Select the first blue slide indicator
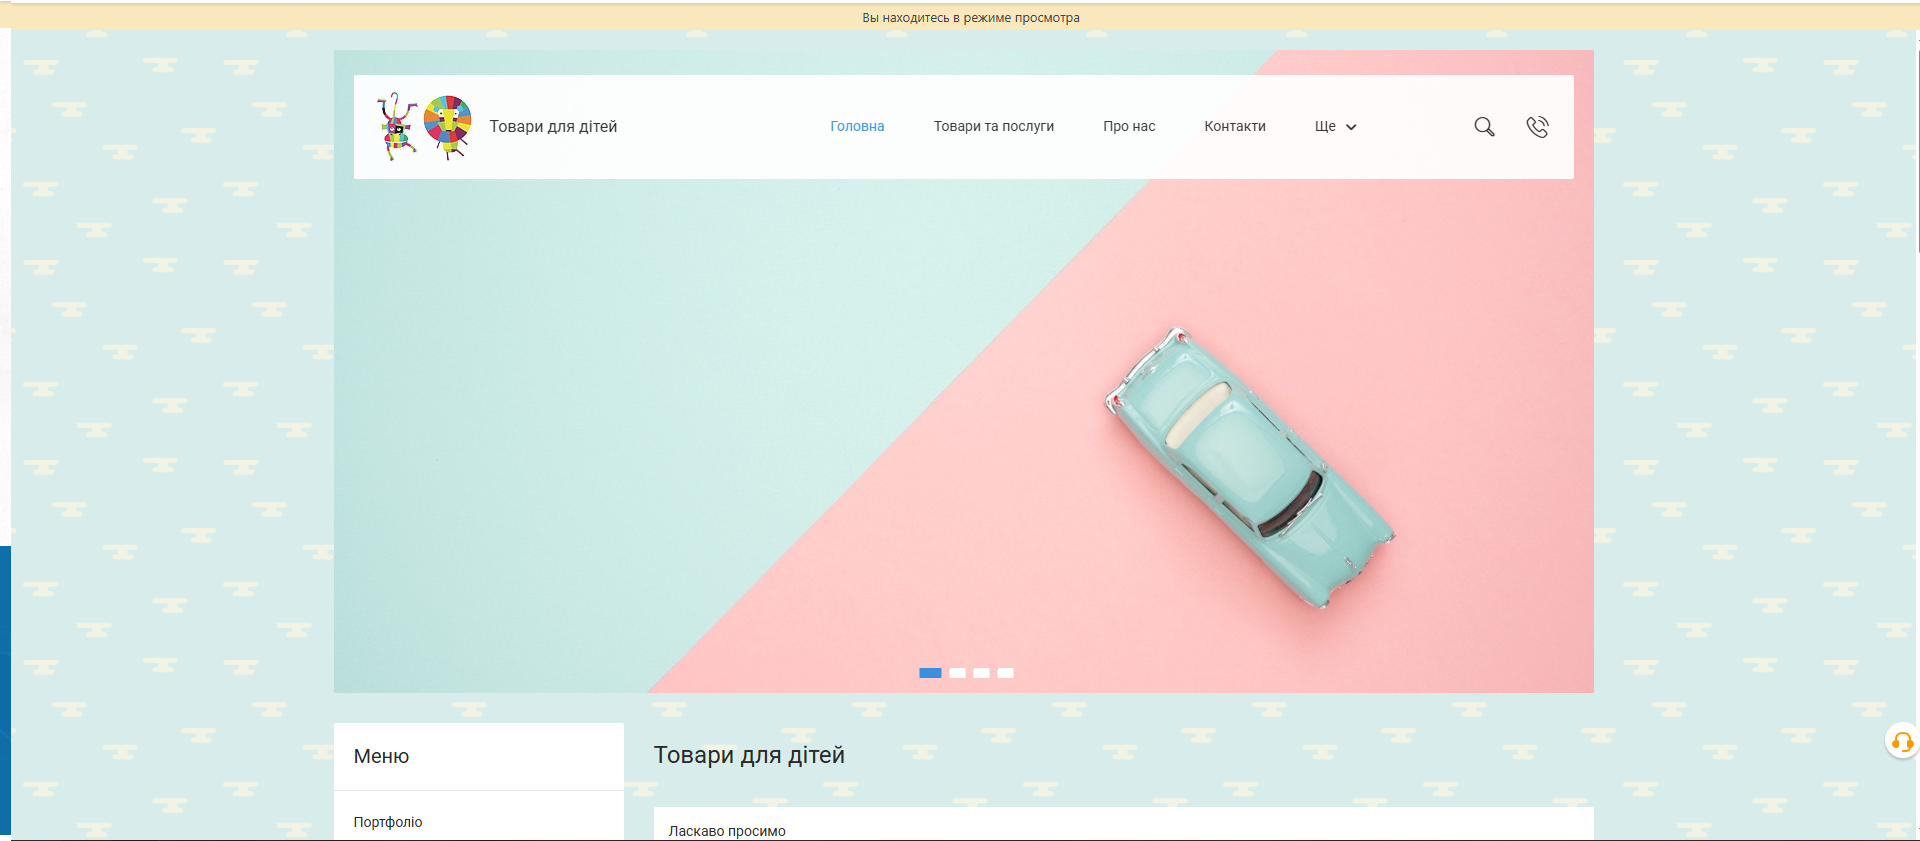Image resolution: width=1920 pixels, height=841 pixels. pos(930,673)
